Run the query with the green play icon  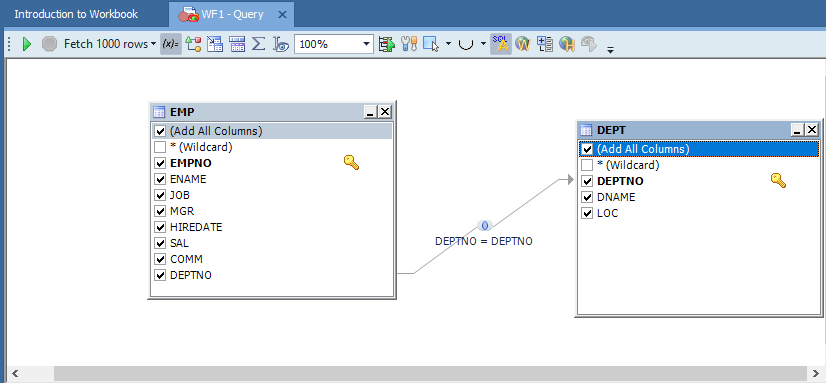pos(27,44)
